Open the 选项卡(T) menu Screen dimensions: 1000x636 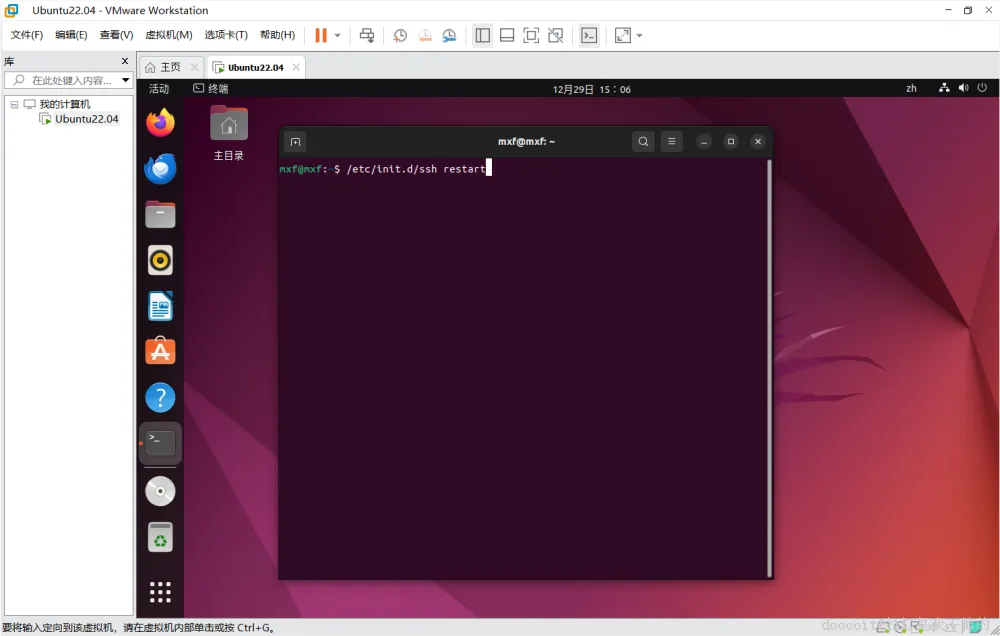click(x=226, y=35)
